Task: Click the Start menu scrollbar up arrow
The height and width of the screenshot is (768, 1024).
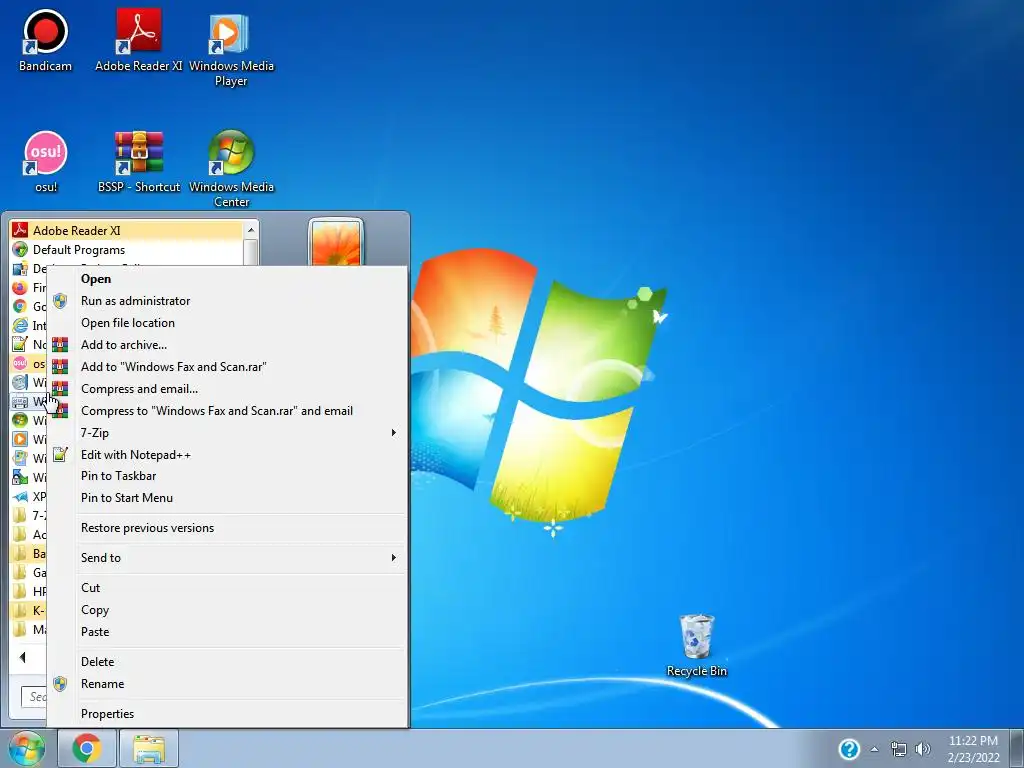Action: pyautogui.click(x=251, y=230)
